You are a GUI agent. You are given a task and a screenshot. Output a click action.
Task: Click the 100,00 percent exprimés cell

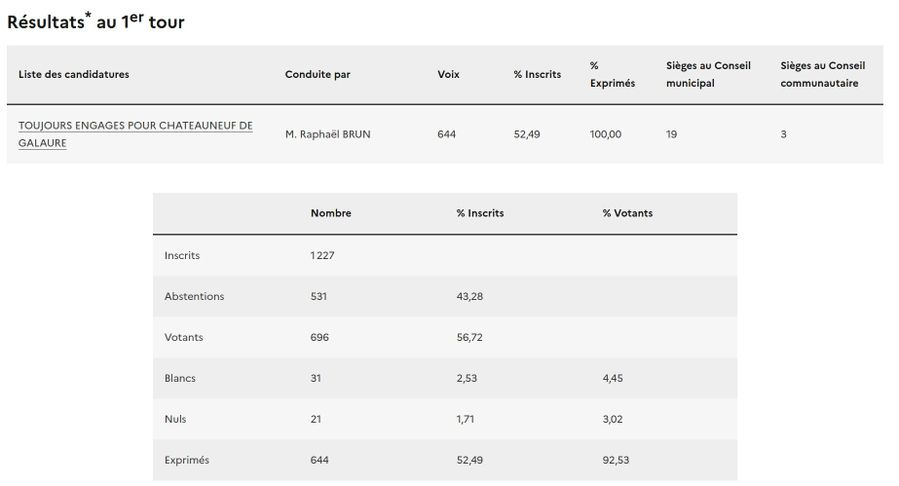(x=605, y=134)
